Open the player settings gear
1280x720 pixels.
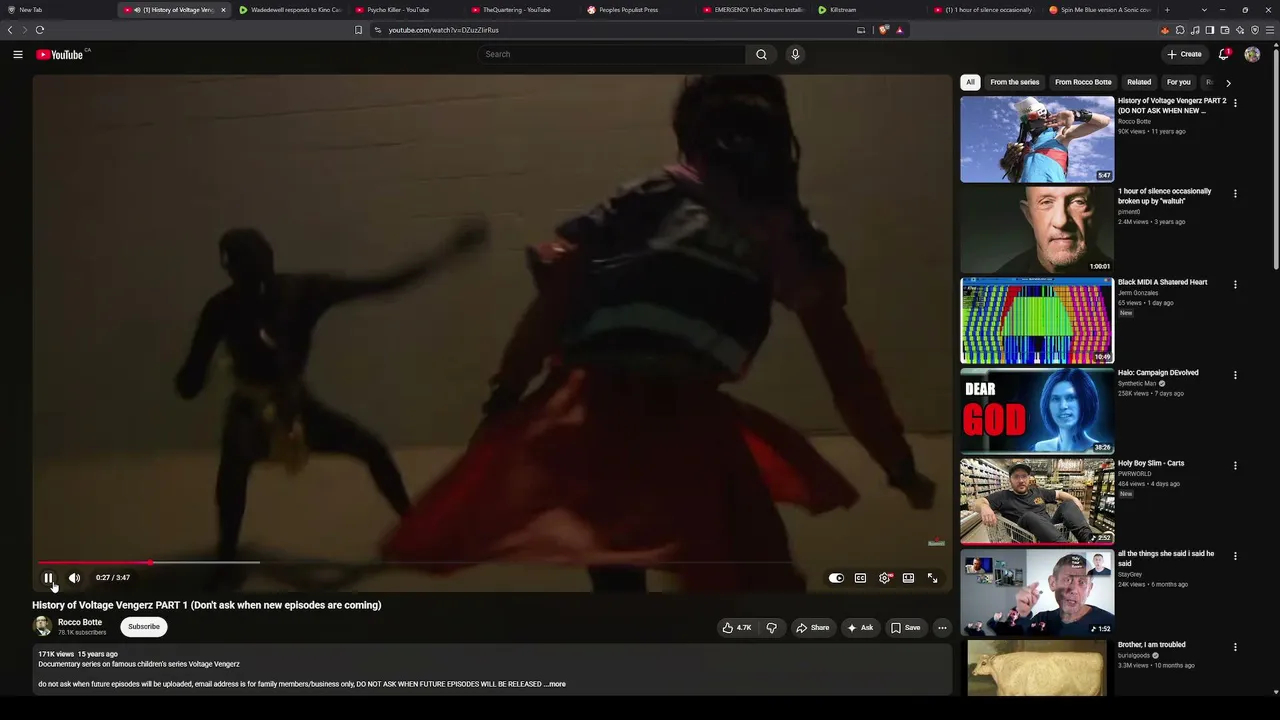point(884,578)
